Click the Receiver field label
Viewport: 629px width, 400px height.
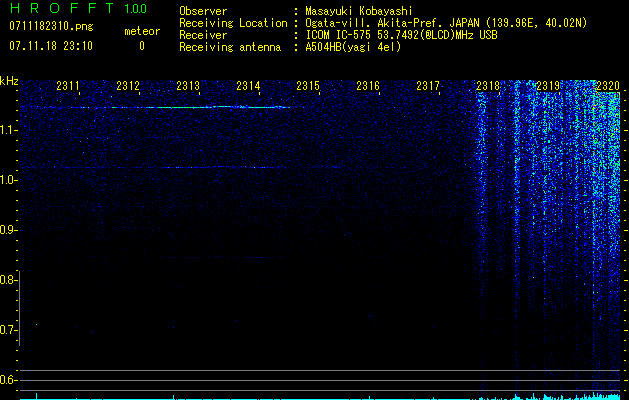pyautogui.click(x=203, y=35)
